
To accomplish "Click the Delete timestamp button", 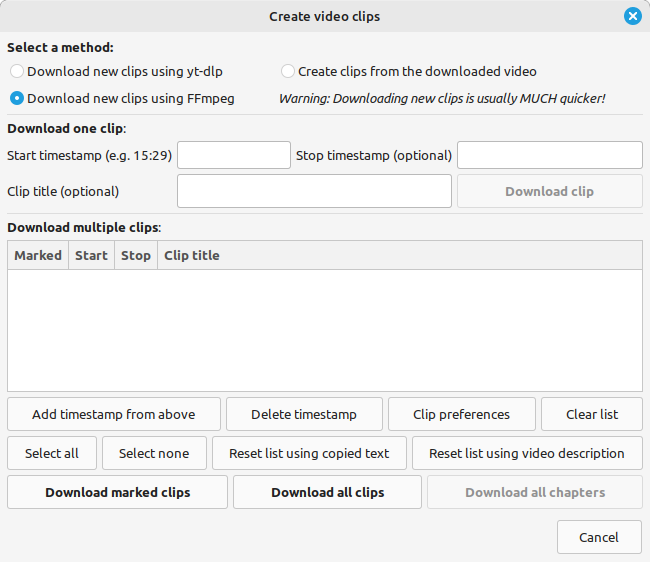I will 304,414.
